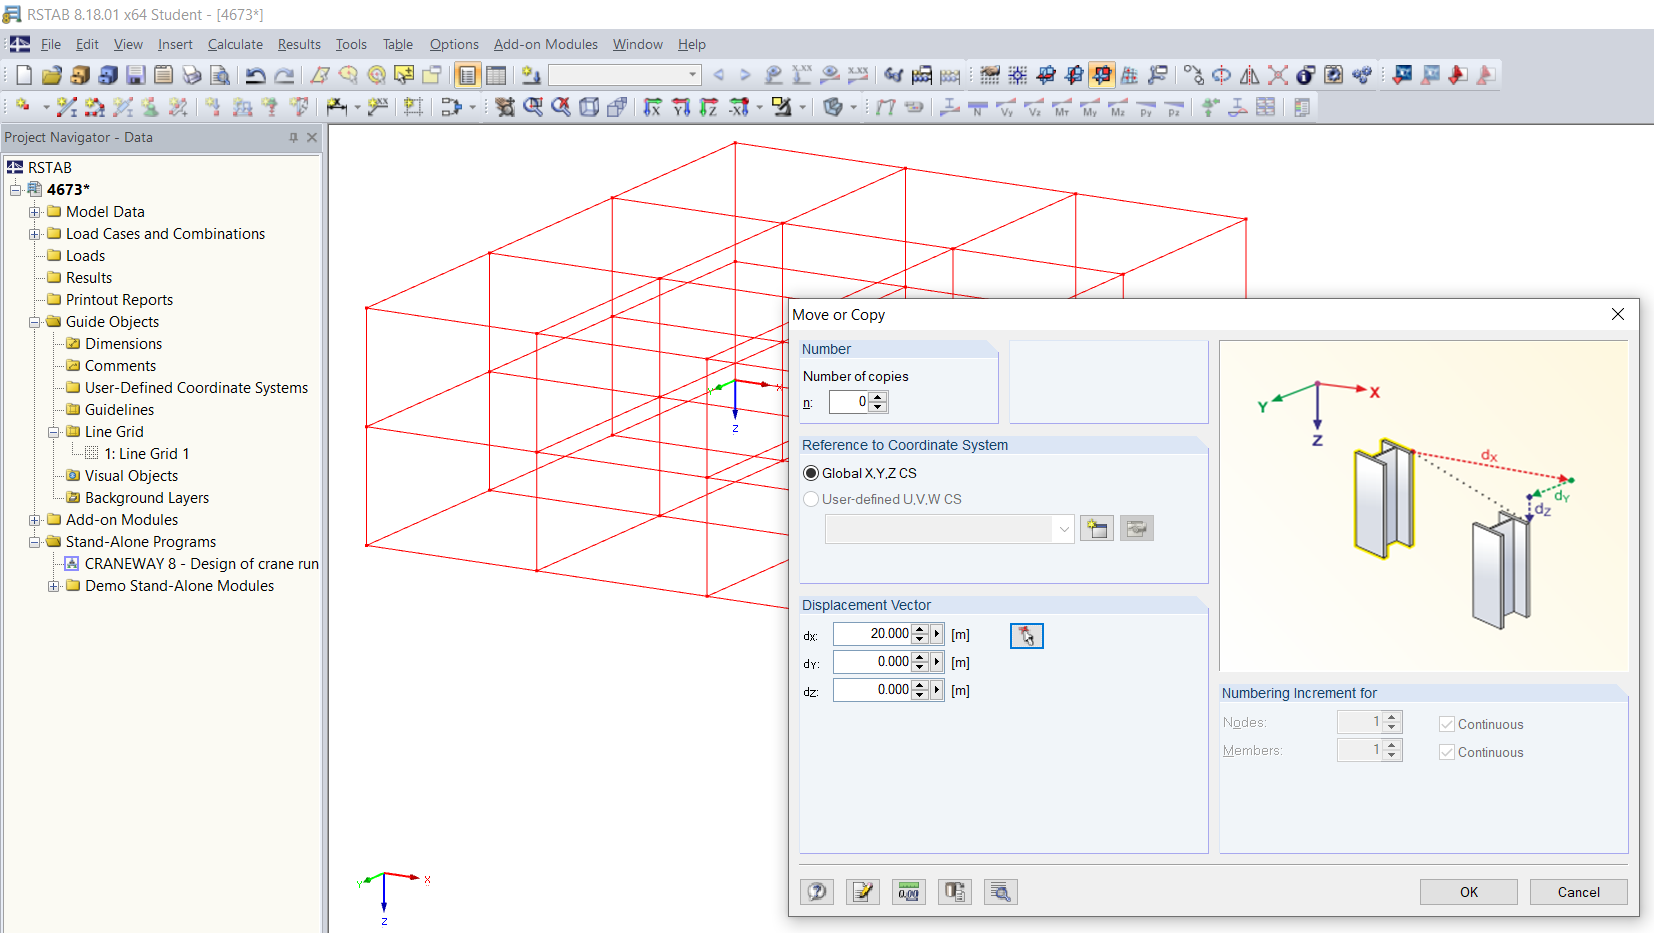Collapse the Line Grid tree node
Image resolution: width=1654 pixels, height=933 pixels.
click(54, 432)
